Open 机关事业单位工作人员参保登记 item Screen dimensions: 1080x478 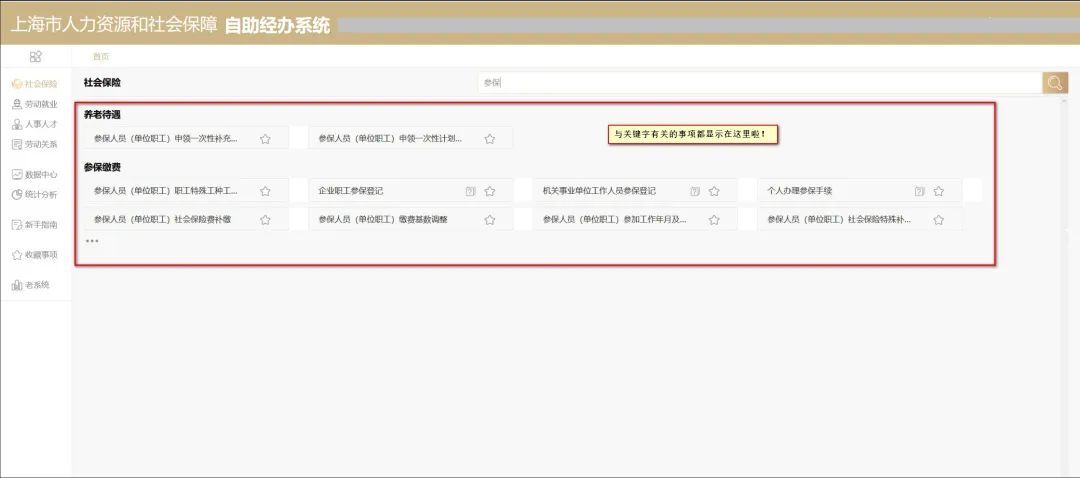598,191
